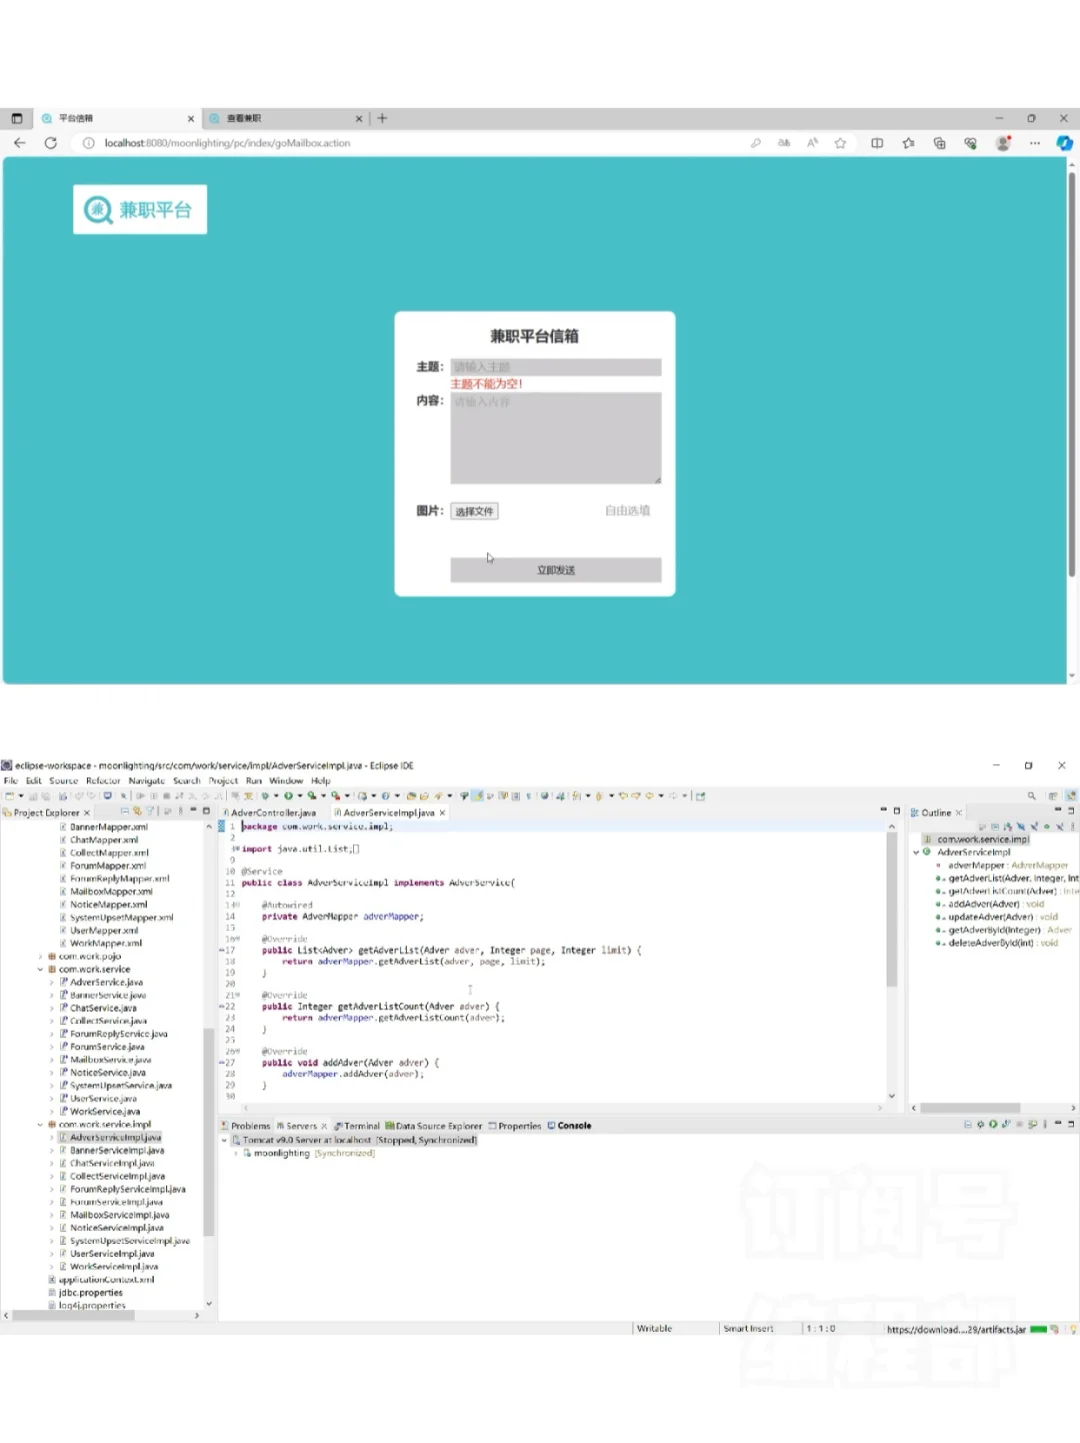Image resolution: width=1080 pixels, height=1443 pixels.
Task: Toggle hide non-public members in Outline
Action: tap(1047, 827)
